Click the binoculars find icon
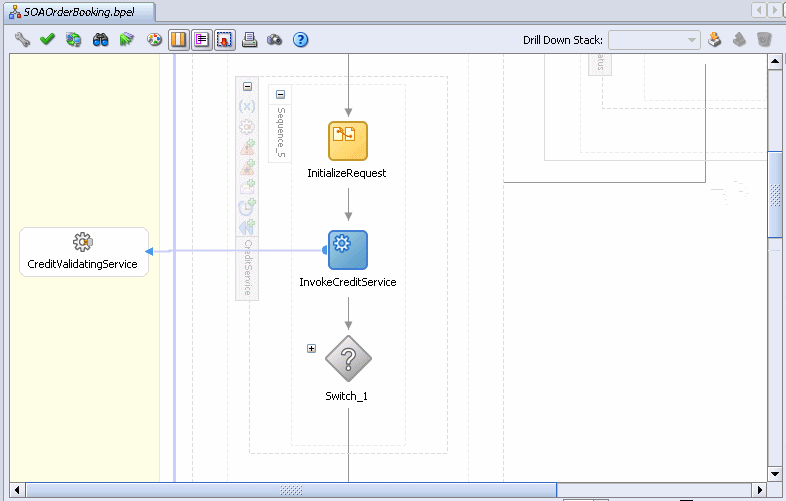 [x=100, y=40]
